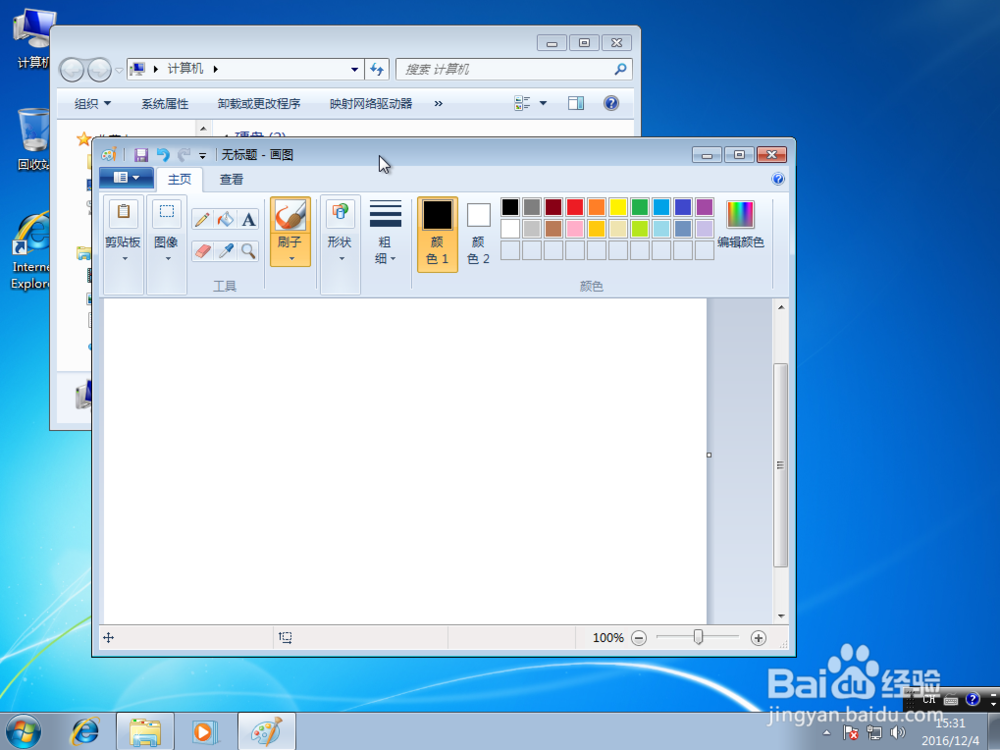Select the Pencil tool in Paint
This screenshot has height=750, width=1000.
202,219
